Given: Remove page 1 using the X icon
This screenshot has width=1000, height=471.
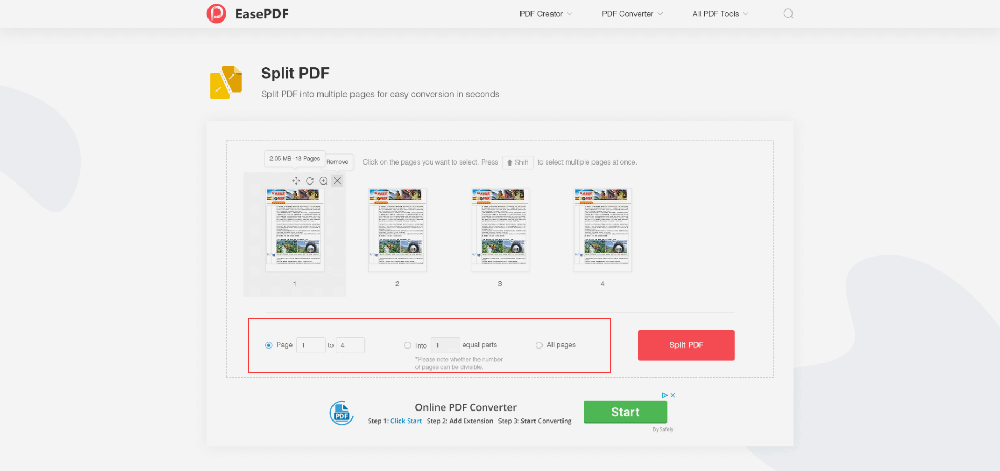Looking at the screenshot, I should coord(337,181).
